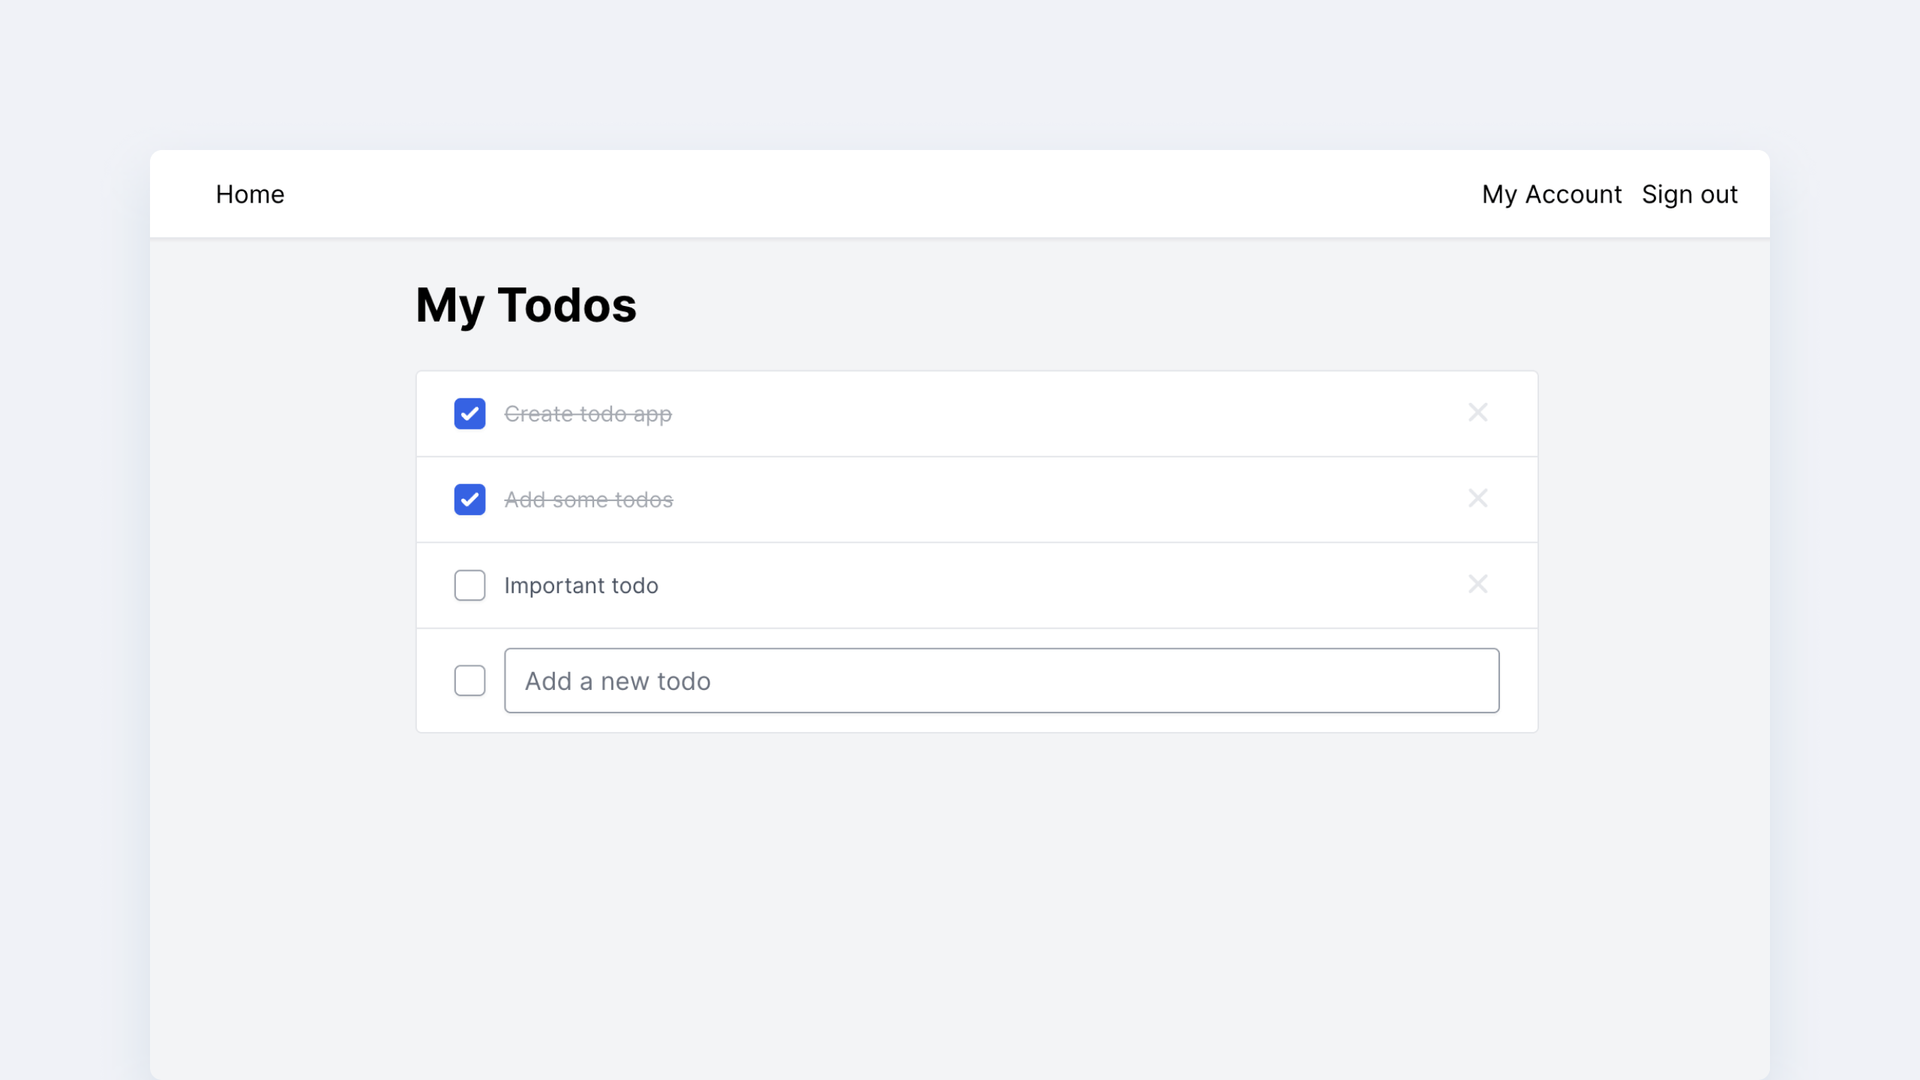Click the 'Create todo app' strikethrough label
This screenshot has width=1920, height=1080.
(588, 414)
